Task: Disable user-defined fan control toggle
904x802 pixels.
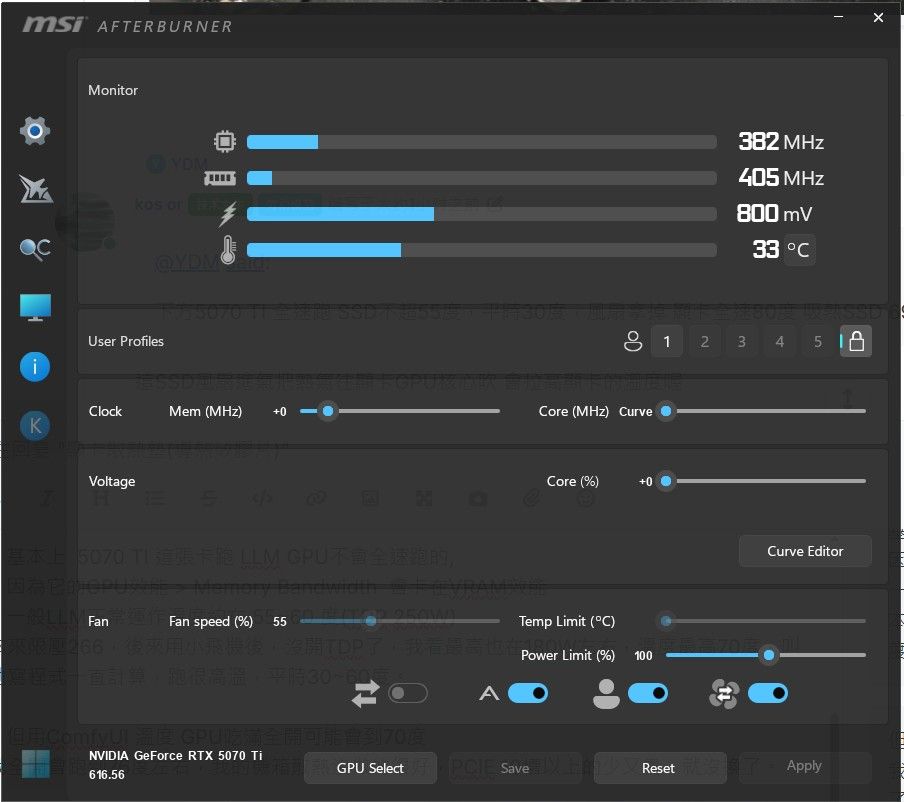Action: tap(647, 693)
